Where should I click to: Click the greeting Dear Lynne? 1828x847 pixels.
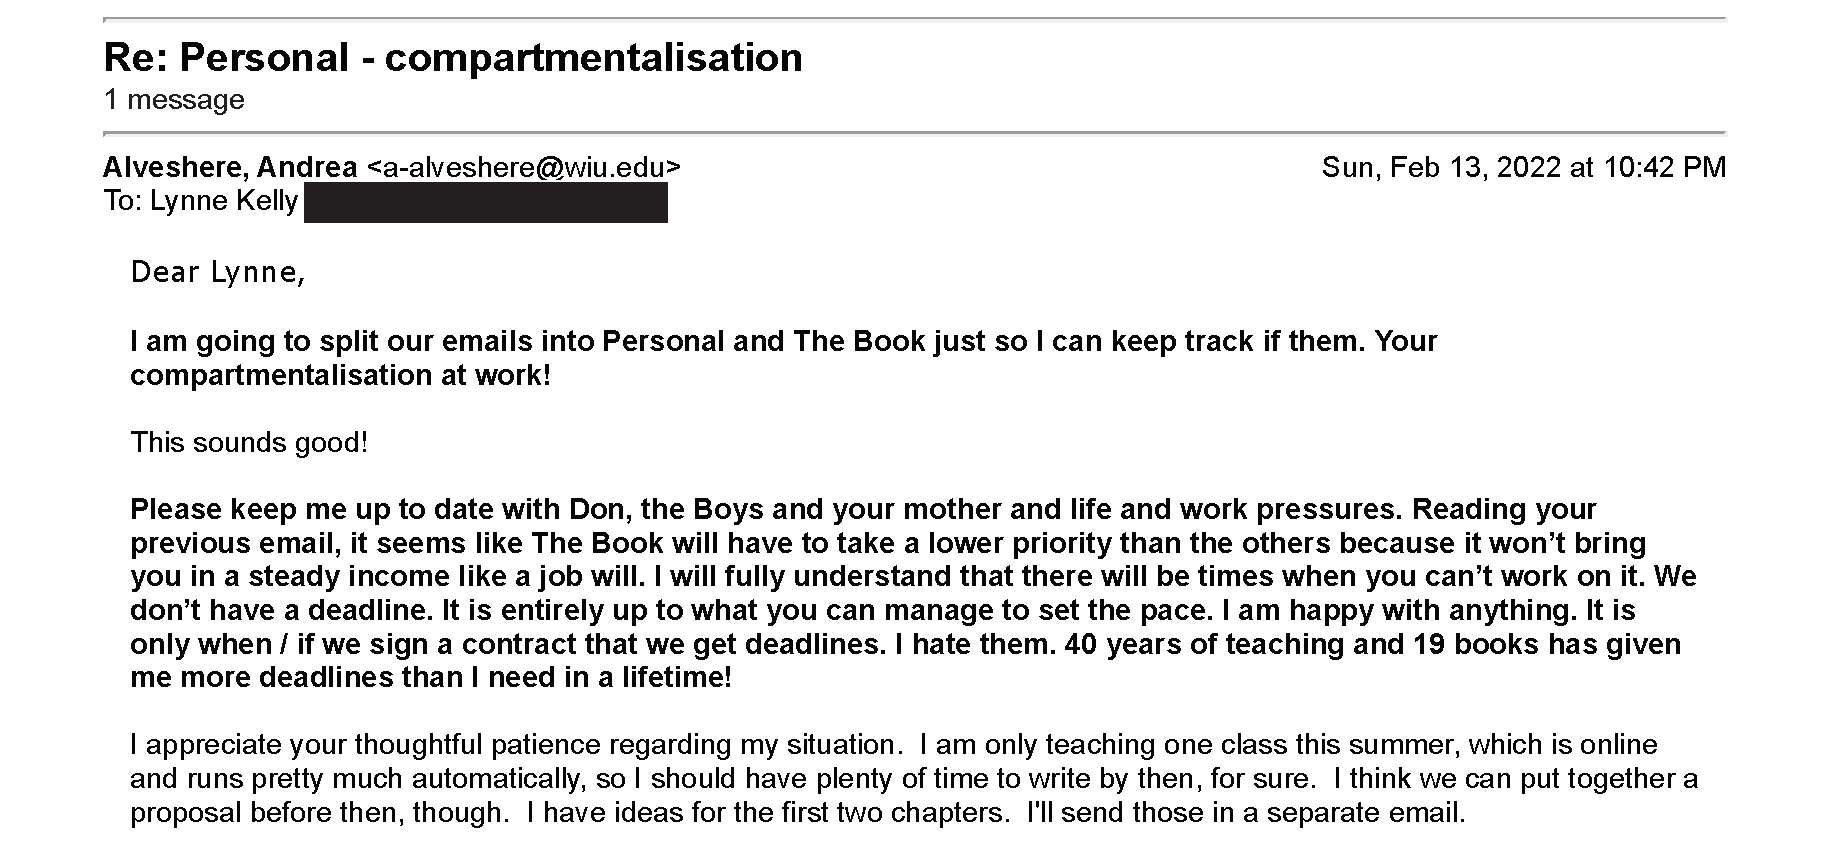click(x=217, y=272)
